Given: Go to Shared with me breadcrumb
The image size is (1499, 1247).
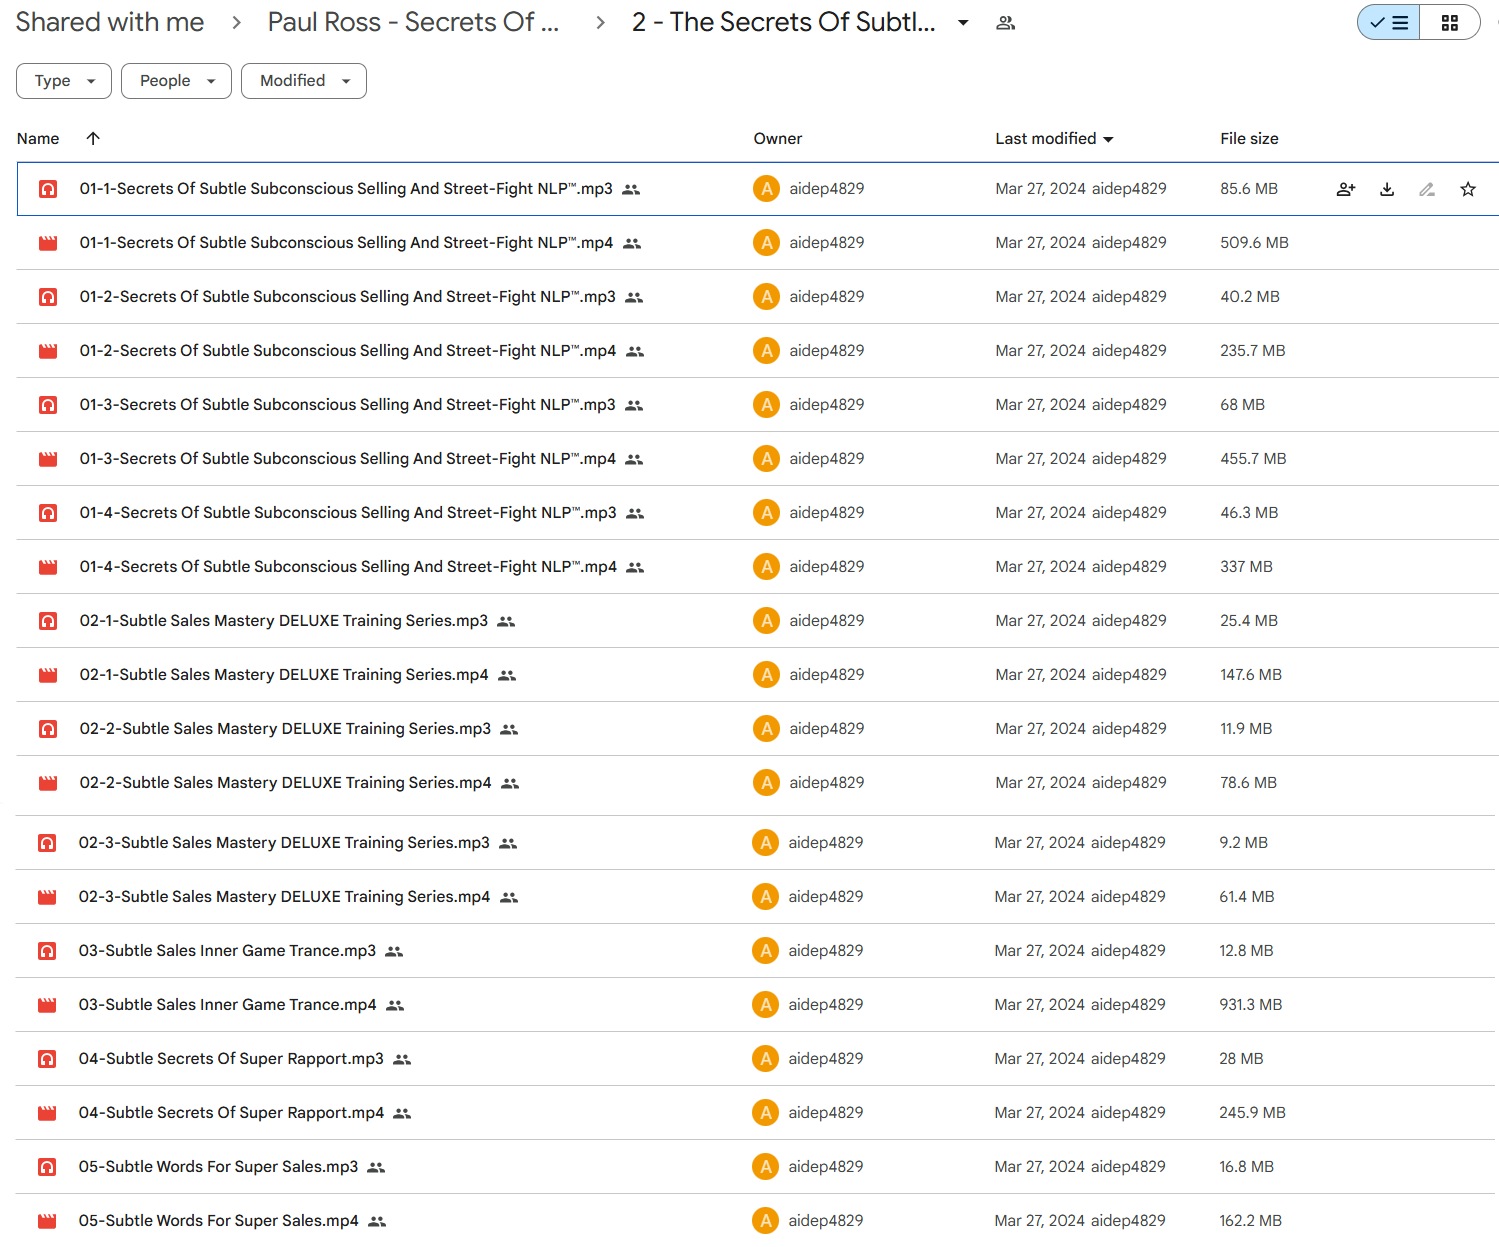Looking at the screenshot, I should click(110, 22).
